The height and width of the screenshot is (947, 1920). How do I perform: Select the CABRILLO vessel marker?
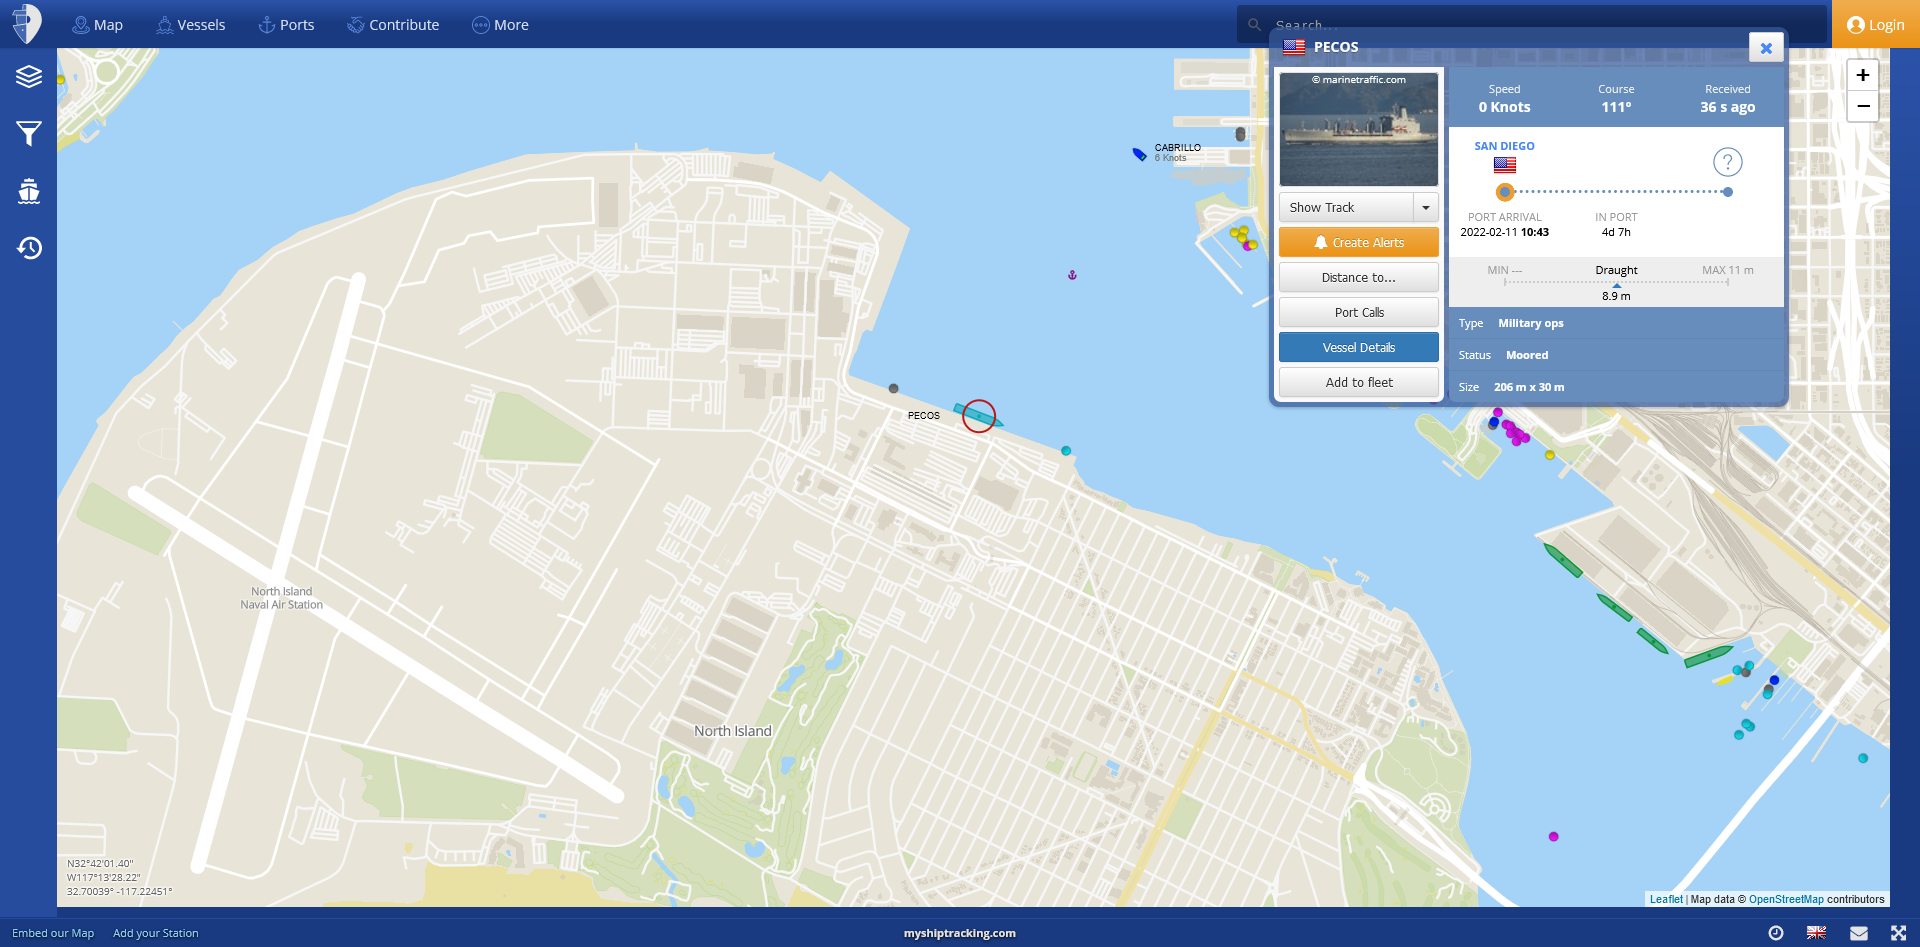1139,154
